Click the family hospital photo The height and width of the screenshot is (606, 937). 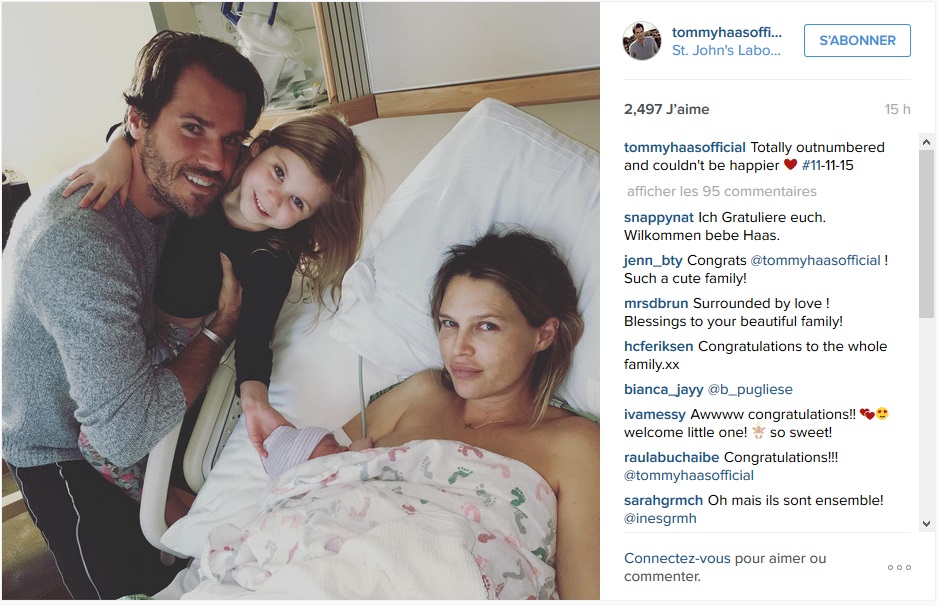[301, 301]
